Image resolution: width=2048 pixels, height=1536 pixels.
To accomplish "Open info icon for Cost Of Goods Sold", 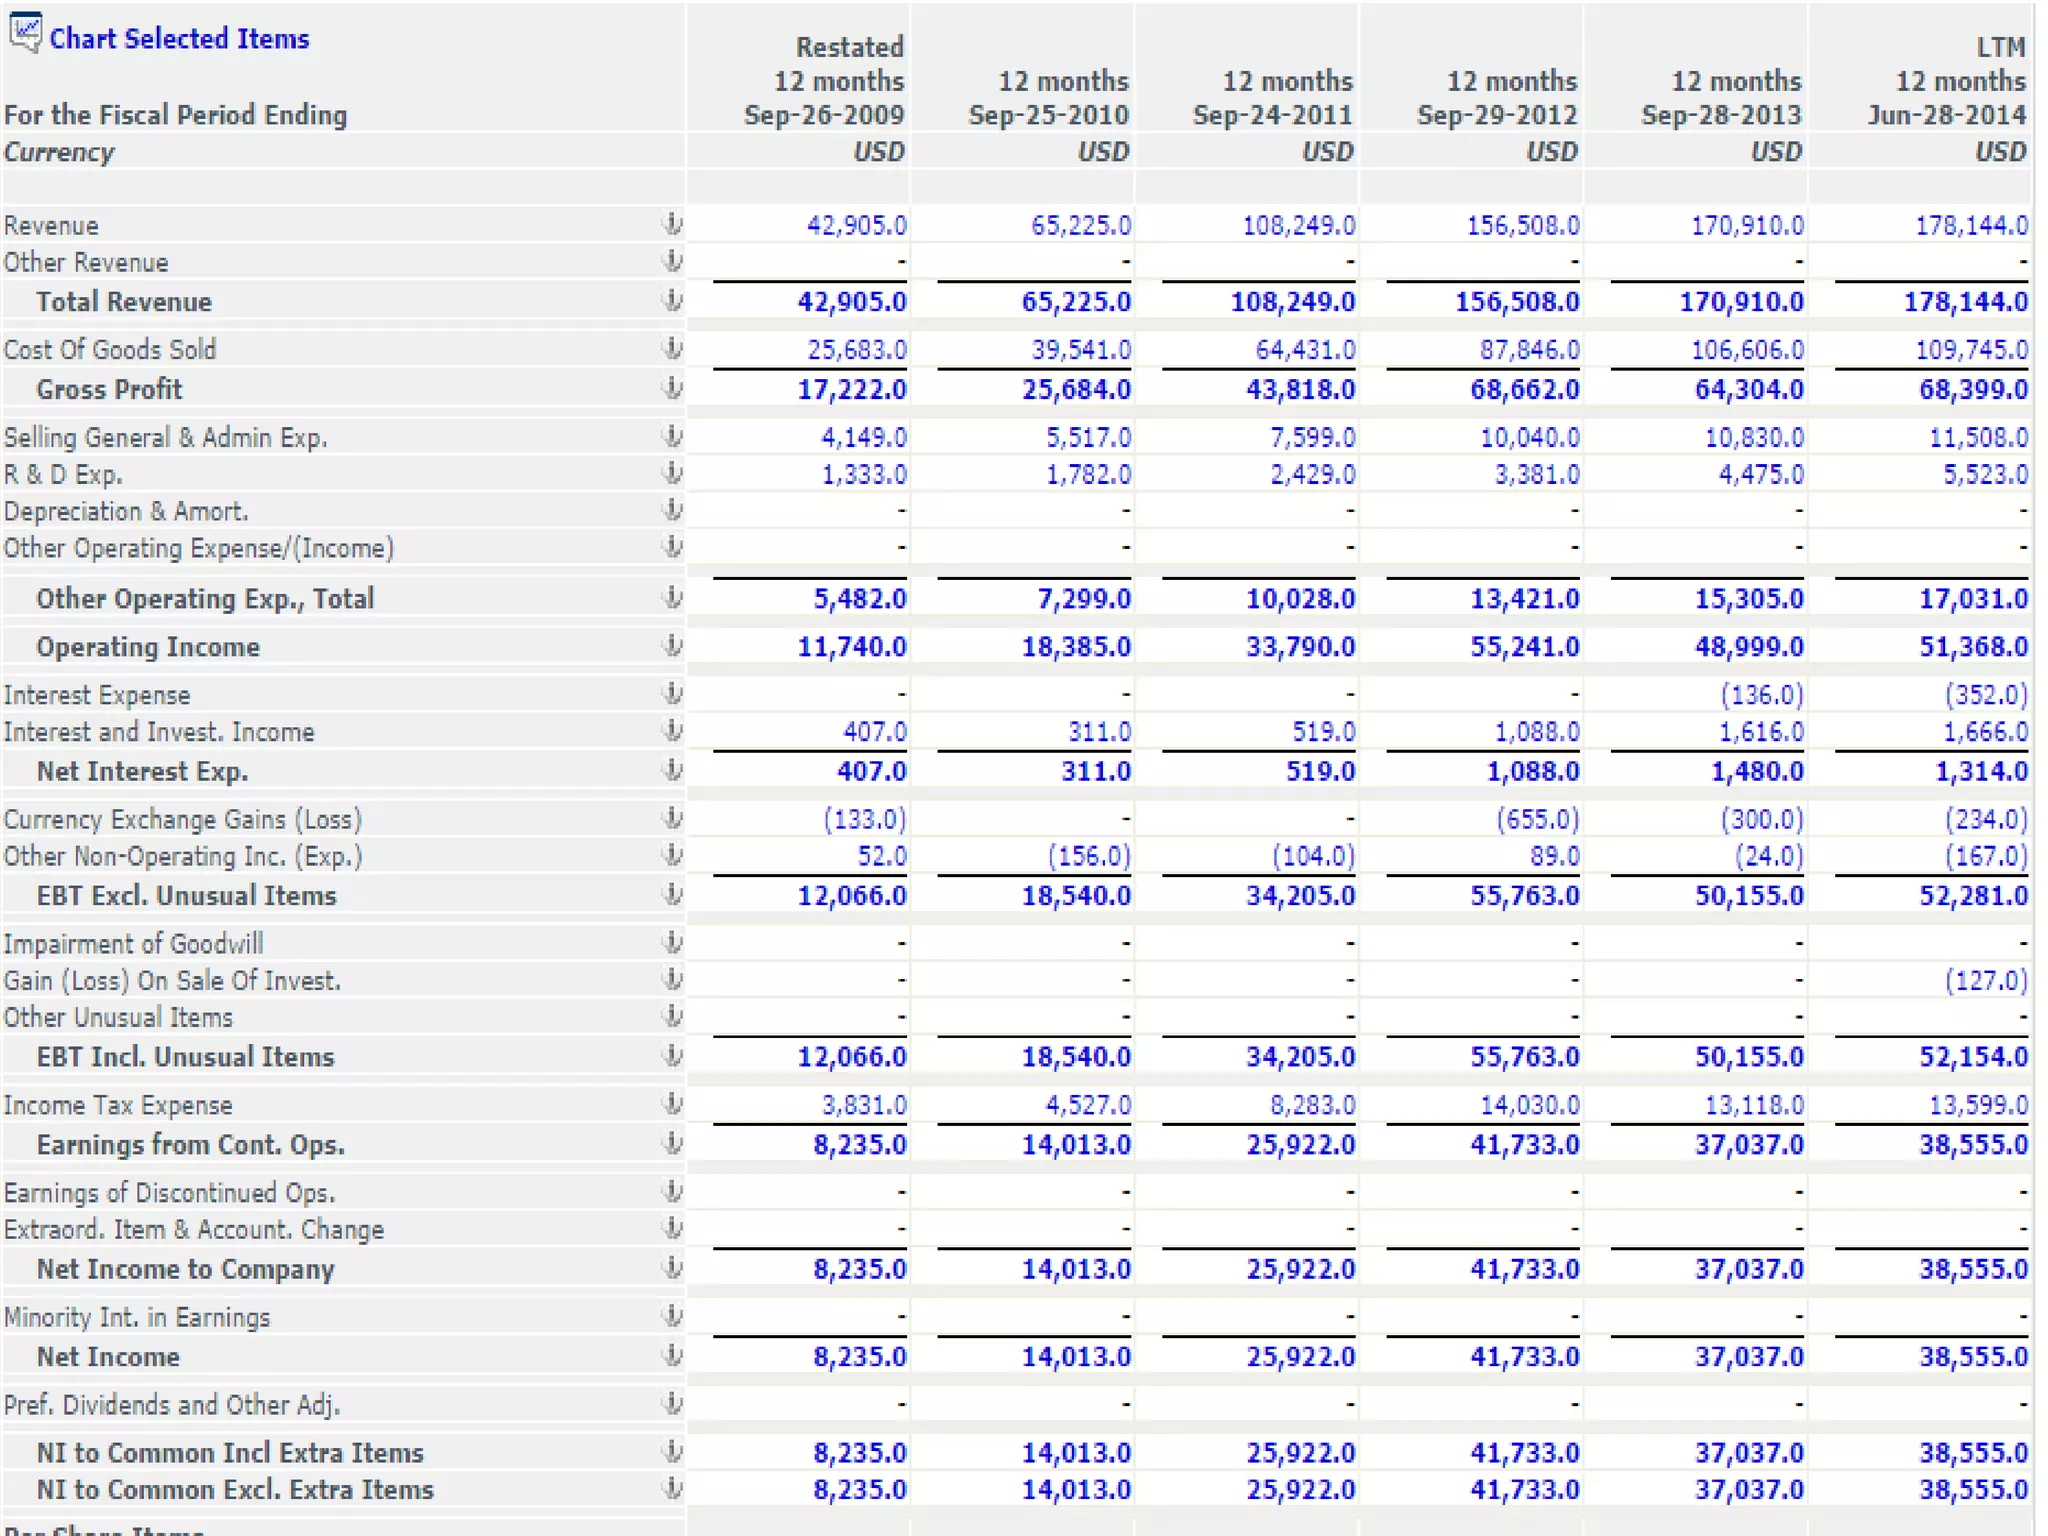I will tap(673, 348).
